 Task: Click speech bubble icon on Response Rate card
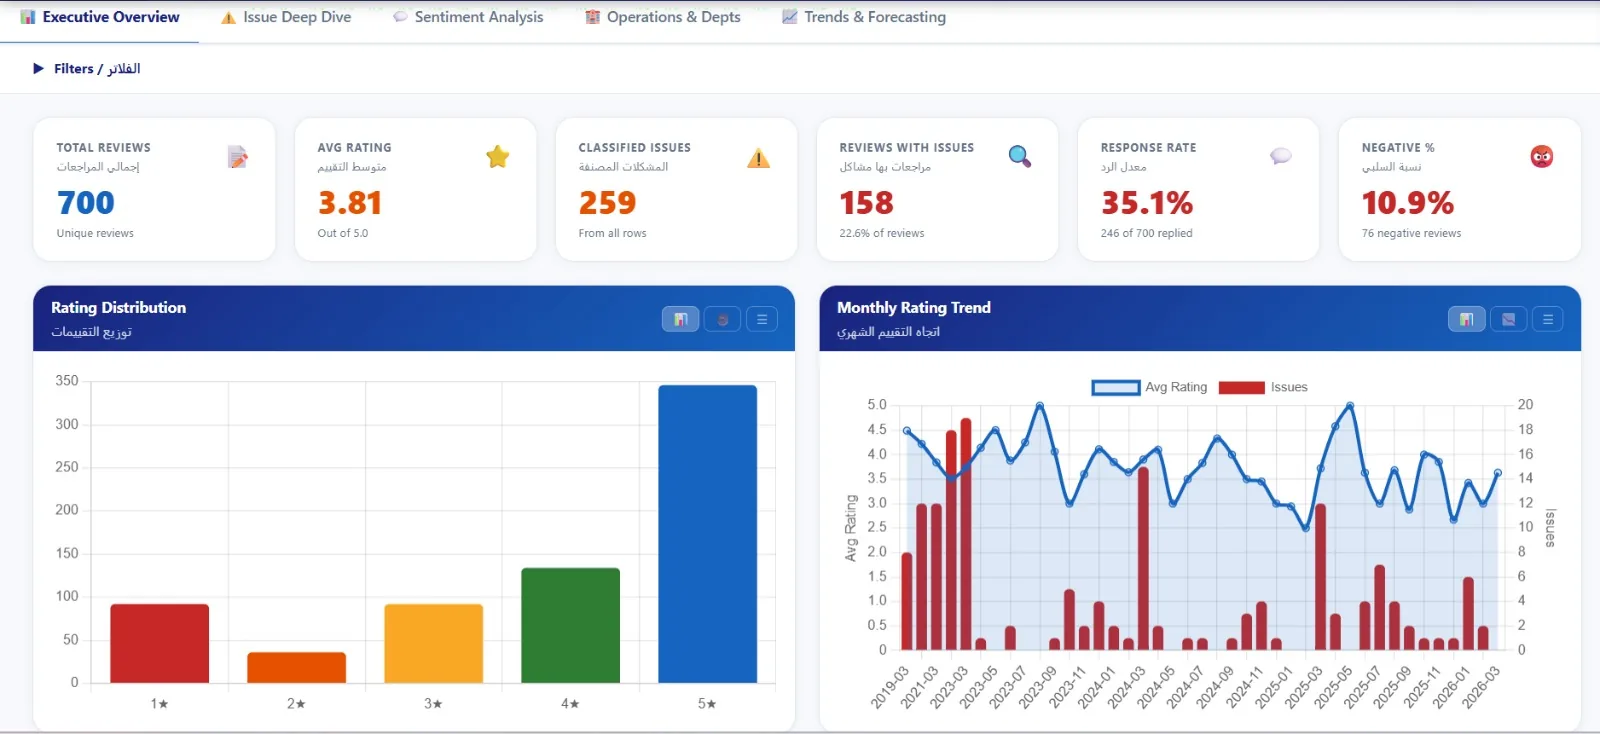(1280, 156)
